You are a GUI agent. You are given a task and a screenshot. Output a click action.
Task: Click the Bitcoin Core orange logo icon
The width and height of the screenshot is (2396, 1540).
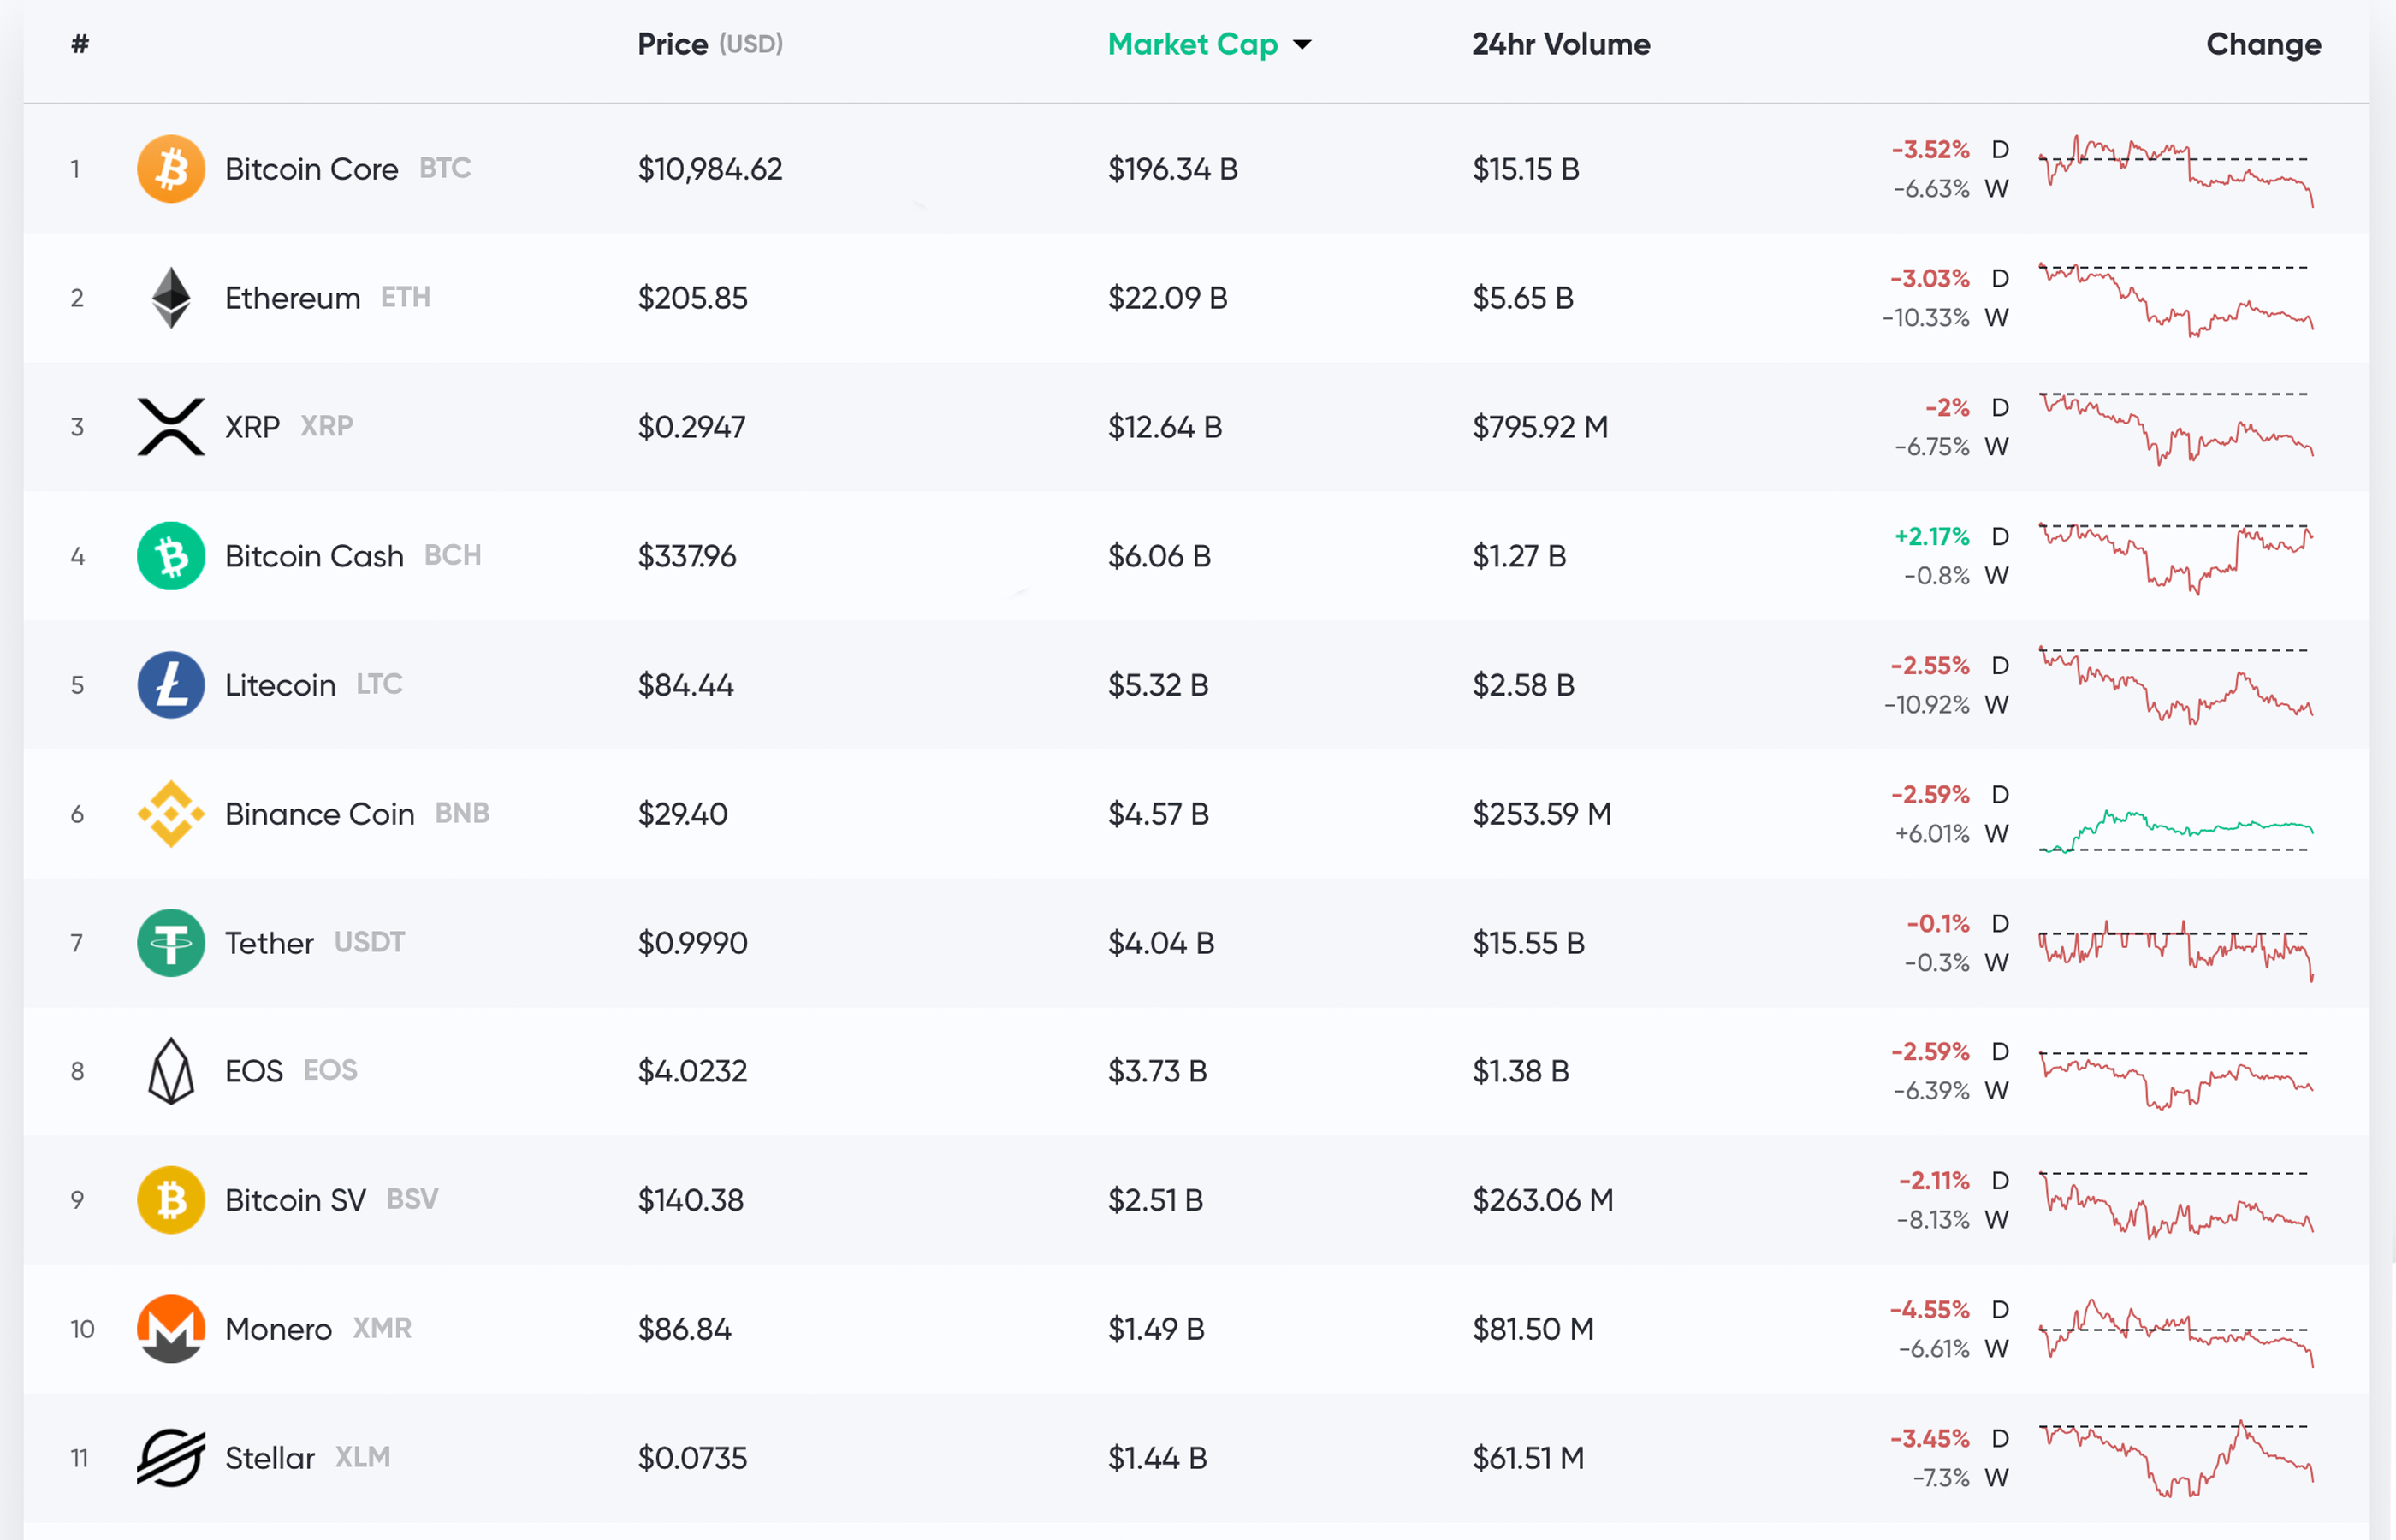[x=171, y=169]
